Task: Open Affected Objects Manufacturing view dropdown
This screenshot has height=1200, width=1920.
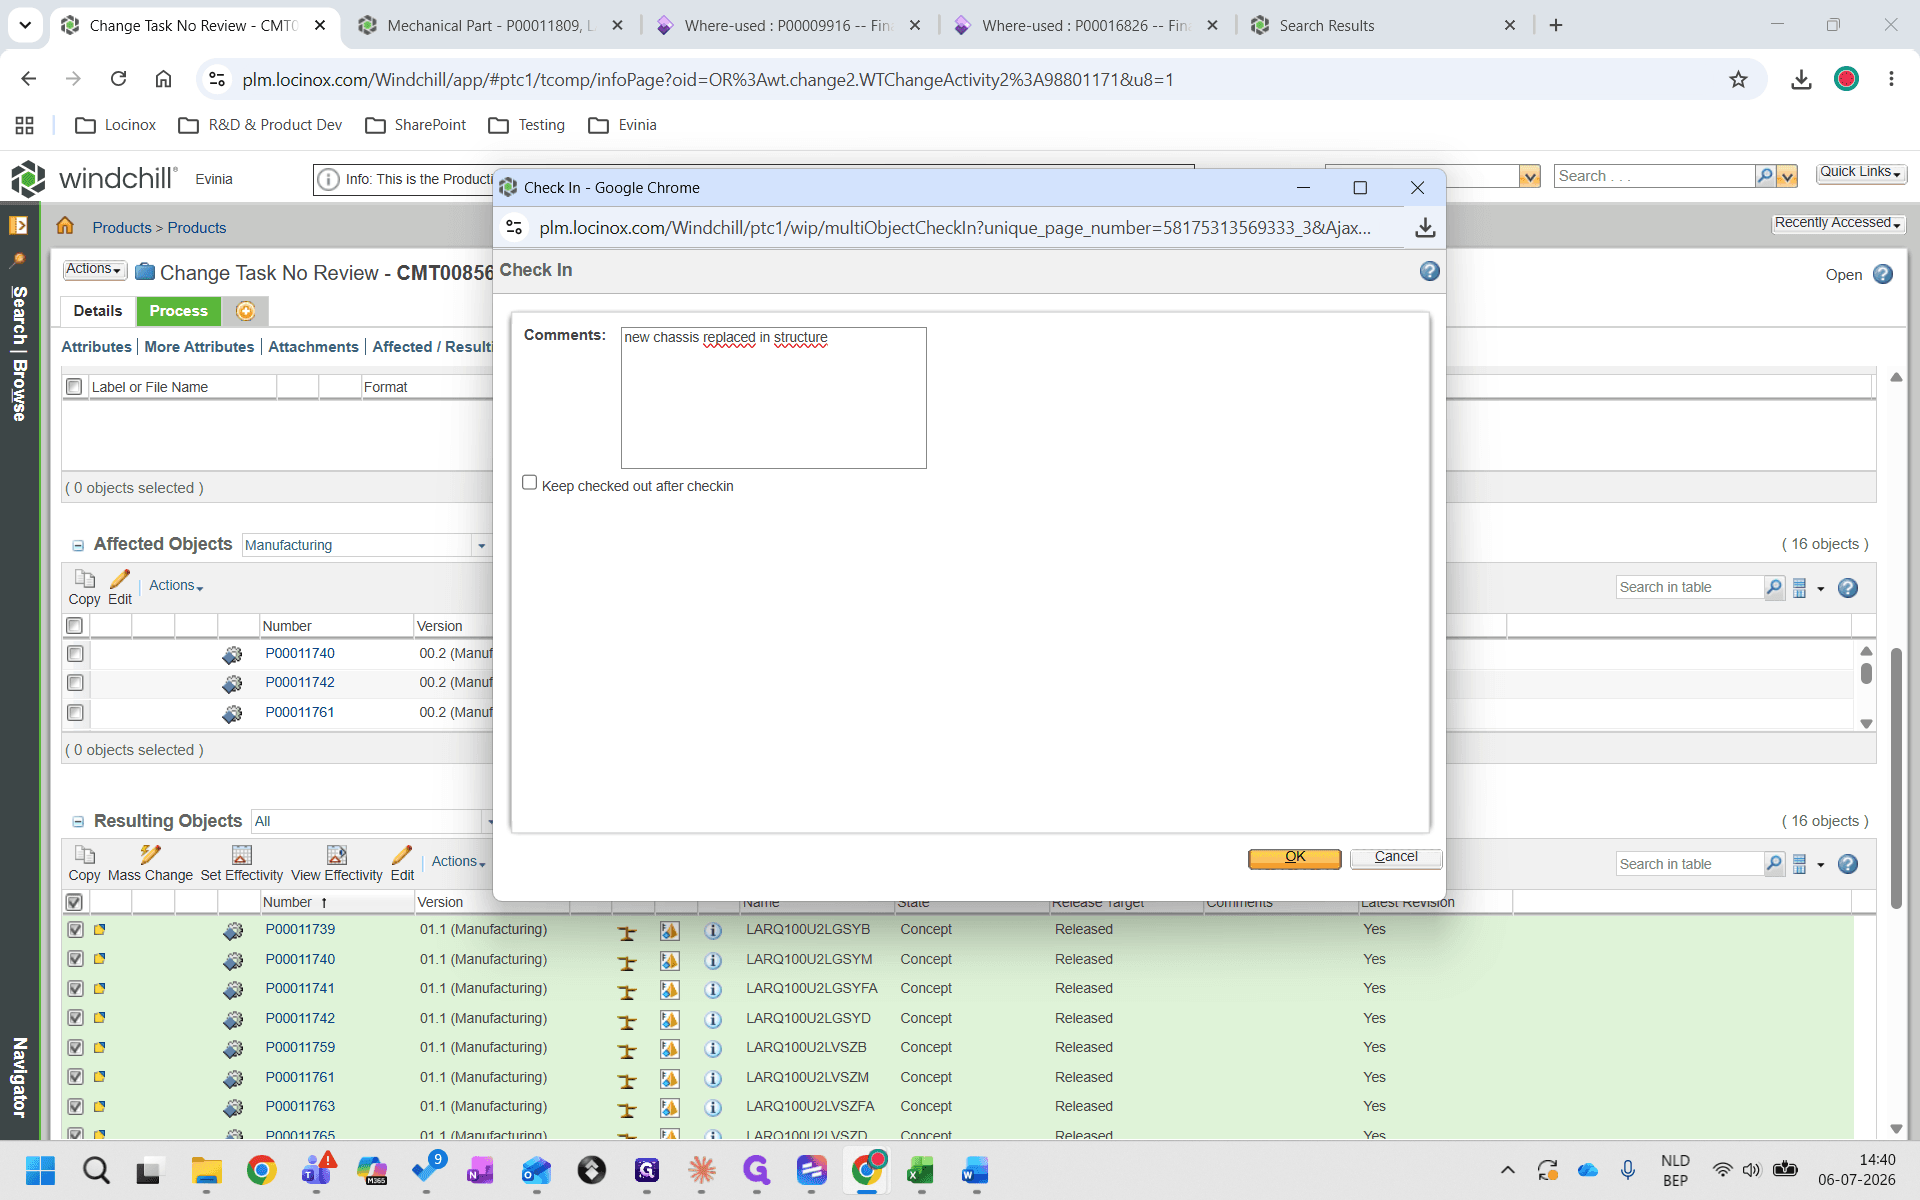Action: 481,545
